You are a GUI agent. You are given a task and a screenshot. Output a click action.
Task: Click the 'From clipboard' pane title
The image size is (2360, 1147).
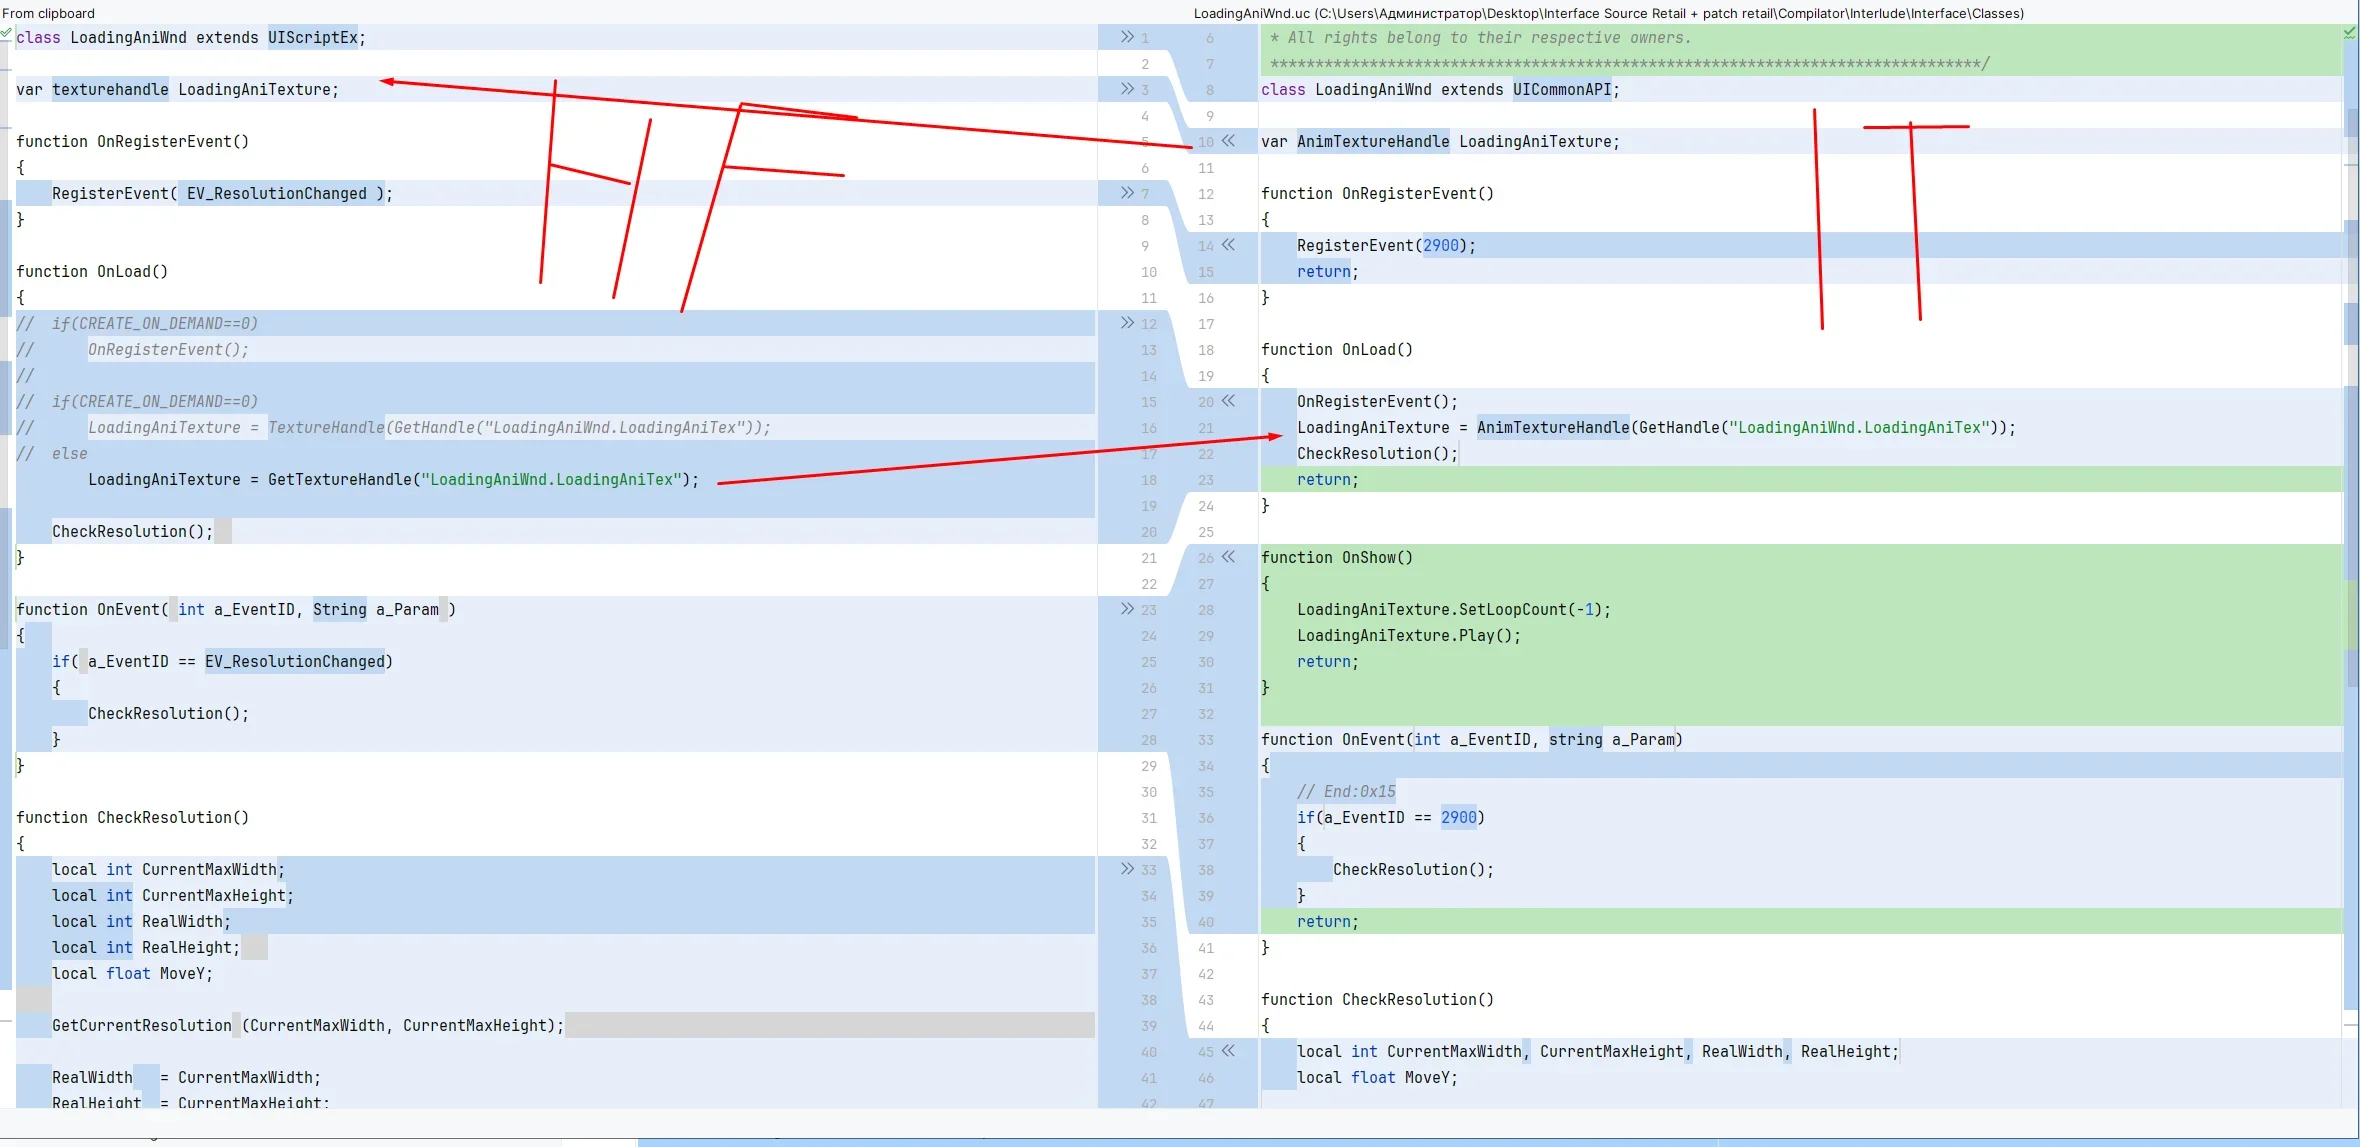(48, 13)
